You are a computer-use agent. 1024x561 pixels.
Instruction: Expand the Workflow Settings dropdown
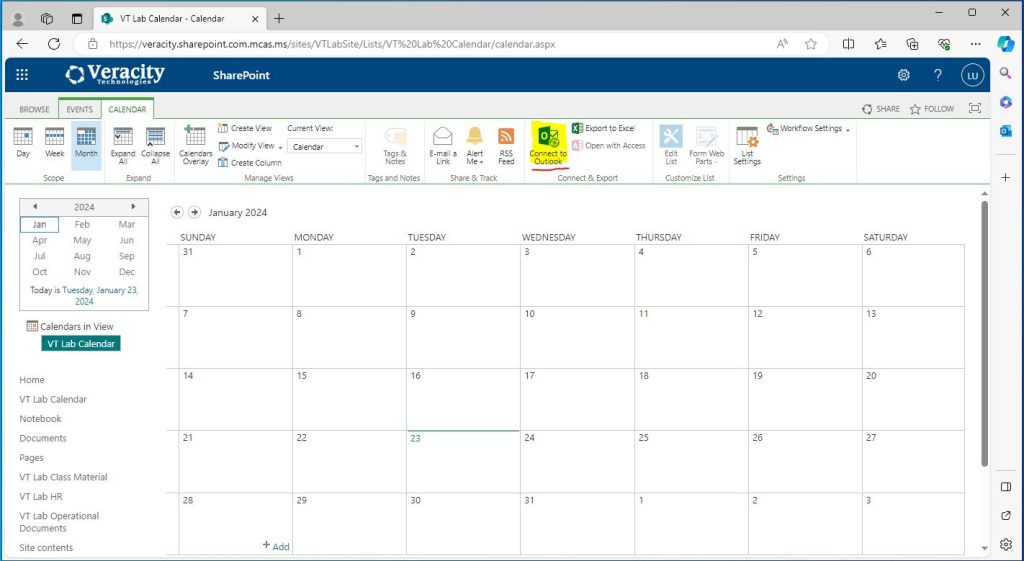click(848, 129)
